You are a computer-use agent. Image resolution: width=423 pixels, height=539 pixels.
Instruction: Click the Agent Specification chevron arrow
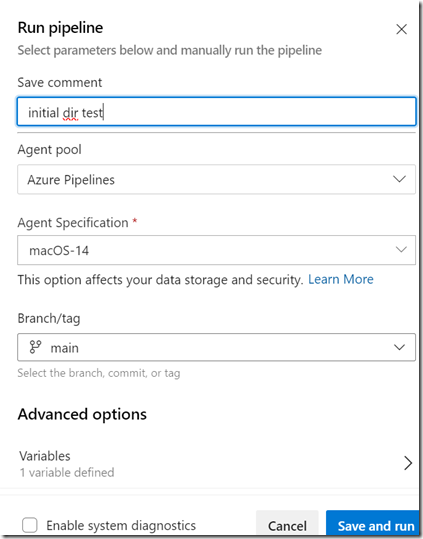401,250
